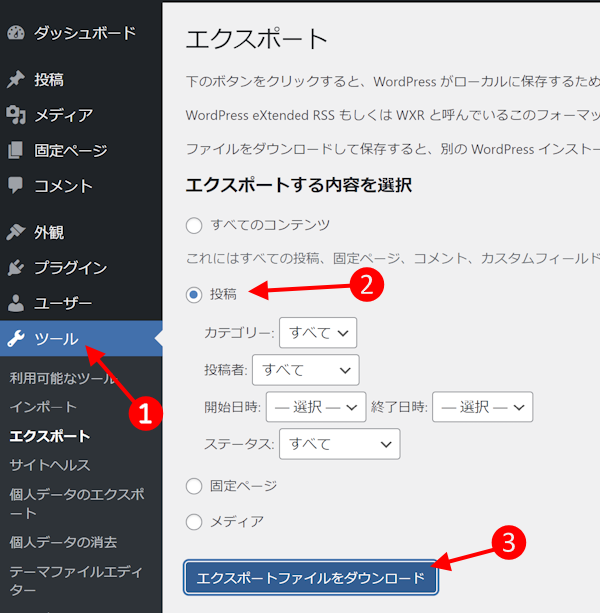Image resolution: width=600 pixels, height=613 pixels.
Task: Click the エクスポート page heading
Action: tap(256, 39)
